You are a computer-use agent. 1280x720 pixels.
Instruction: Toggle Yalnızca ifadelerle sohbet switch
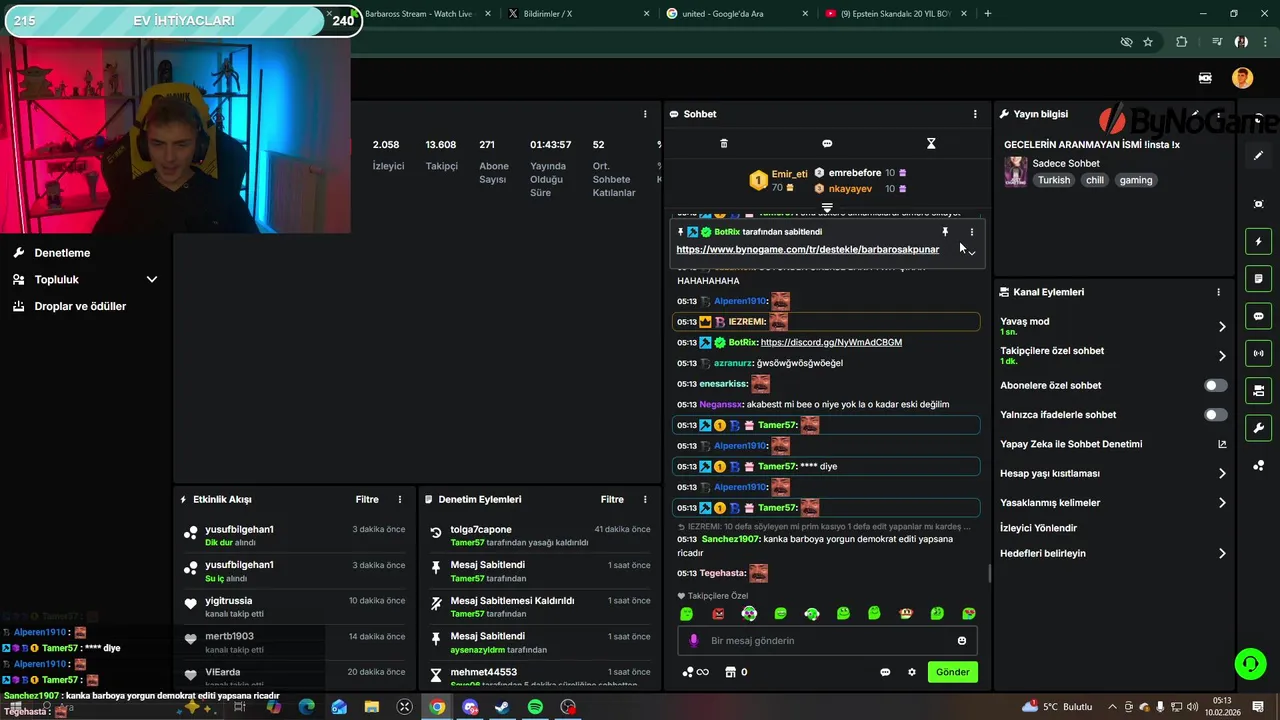pyautogui.click(x=1215, y=414)
